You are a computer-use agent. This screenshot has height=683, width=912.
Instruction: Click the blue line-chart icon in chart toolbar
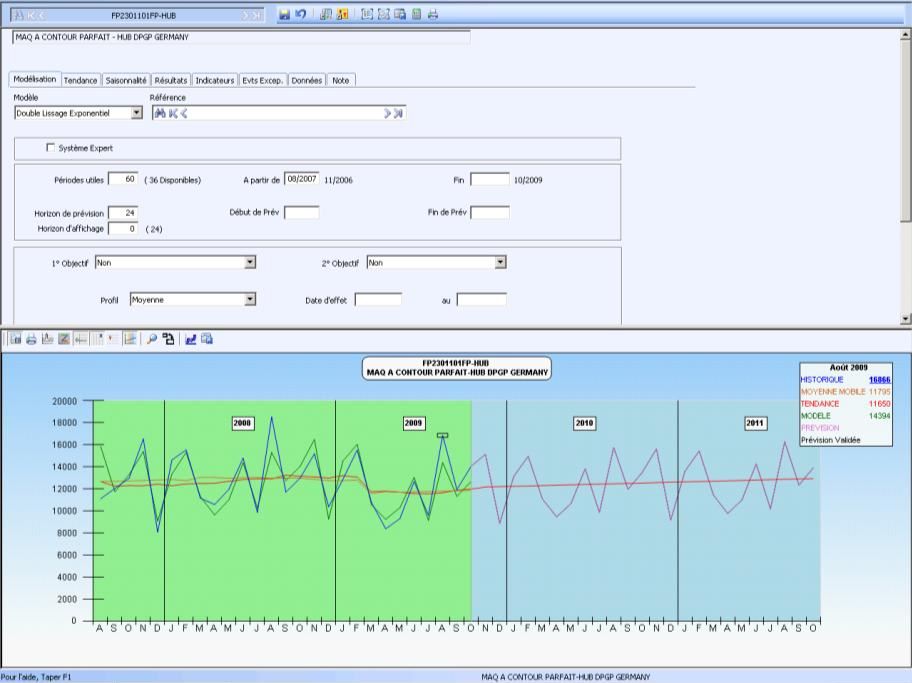190,339
